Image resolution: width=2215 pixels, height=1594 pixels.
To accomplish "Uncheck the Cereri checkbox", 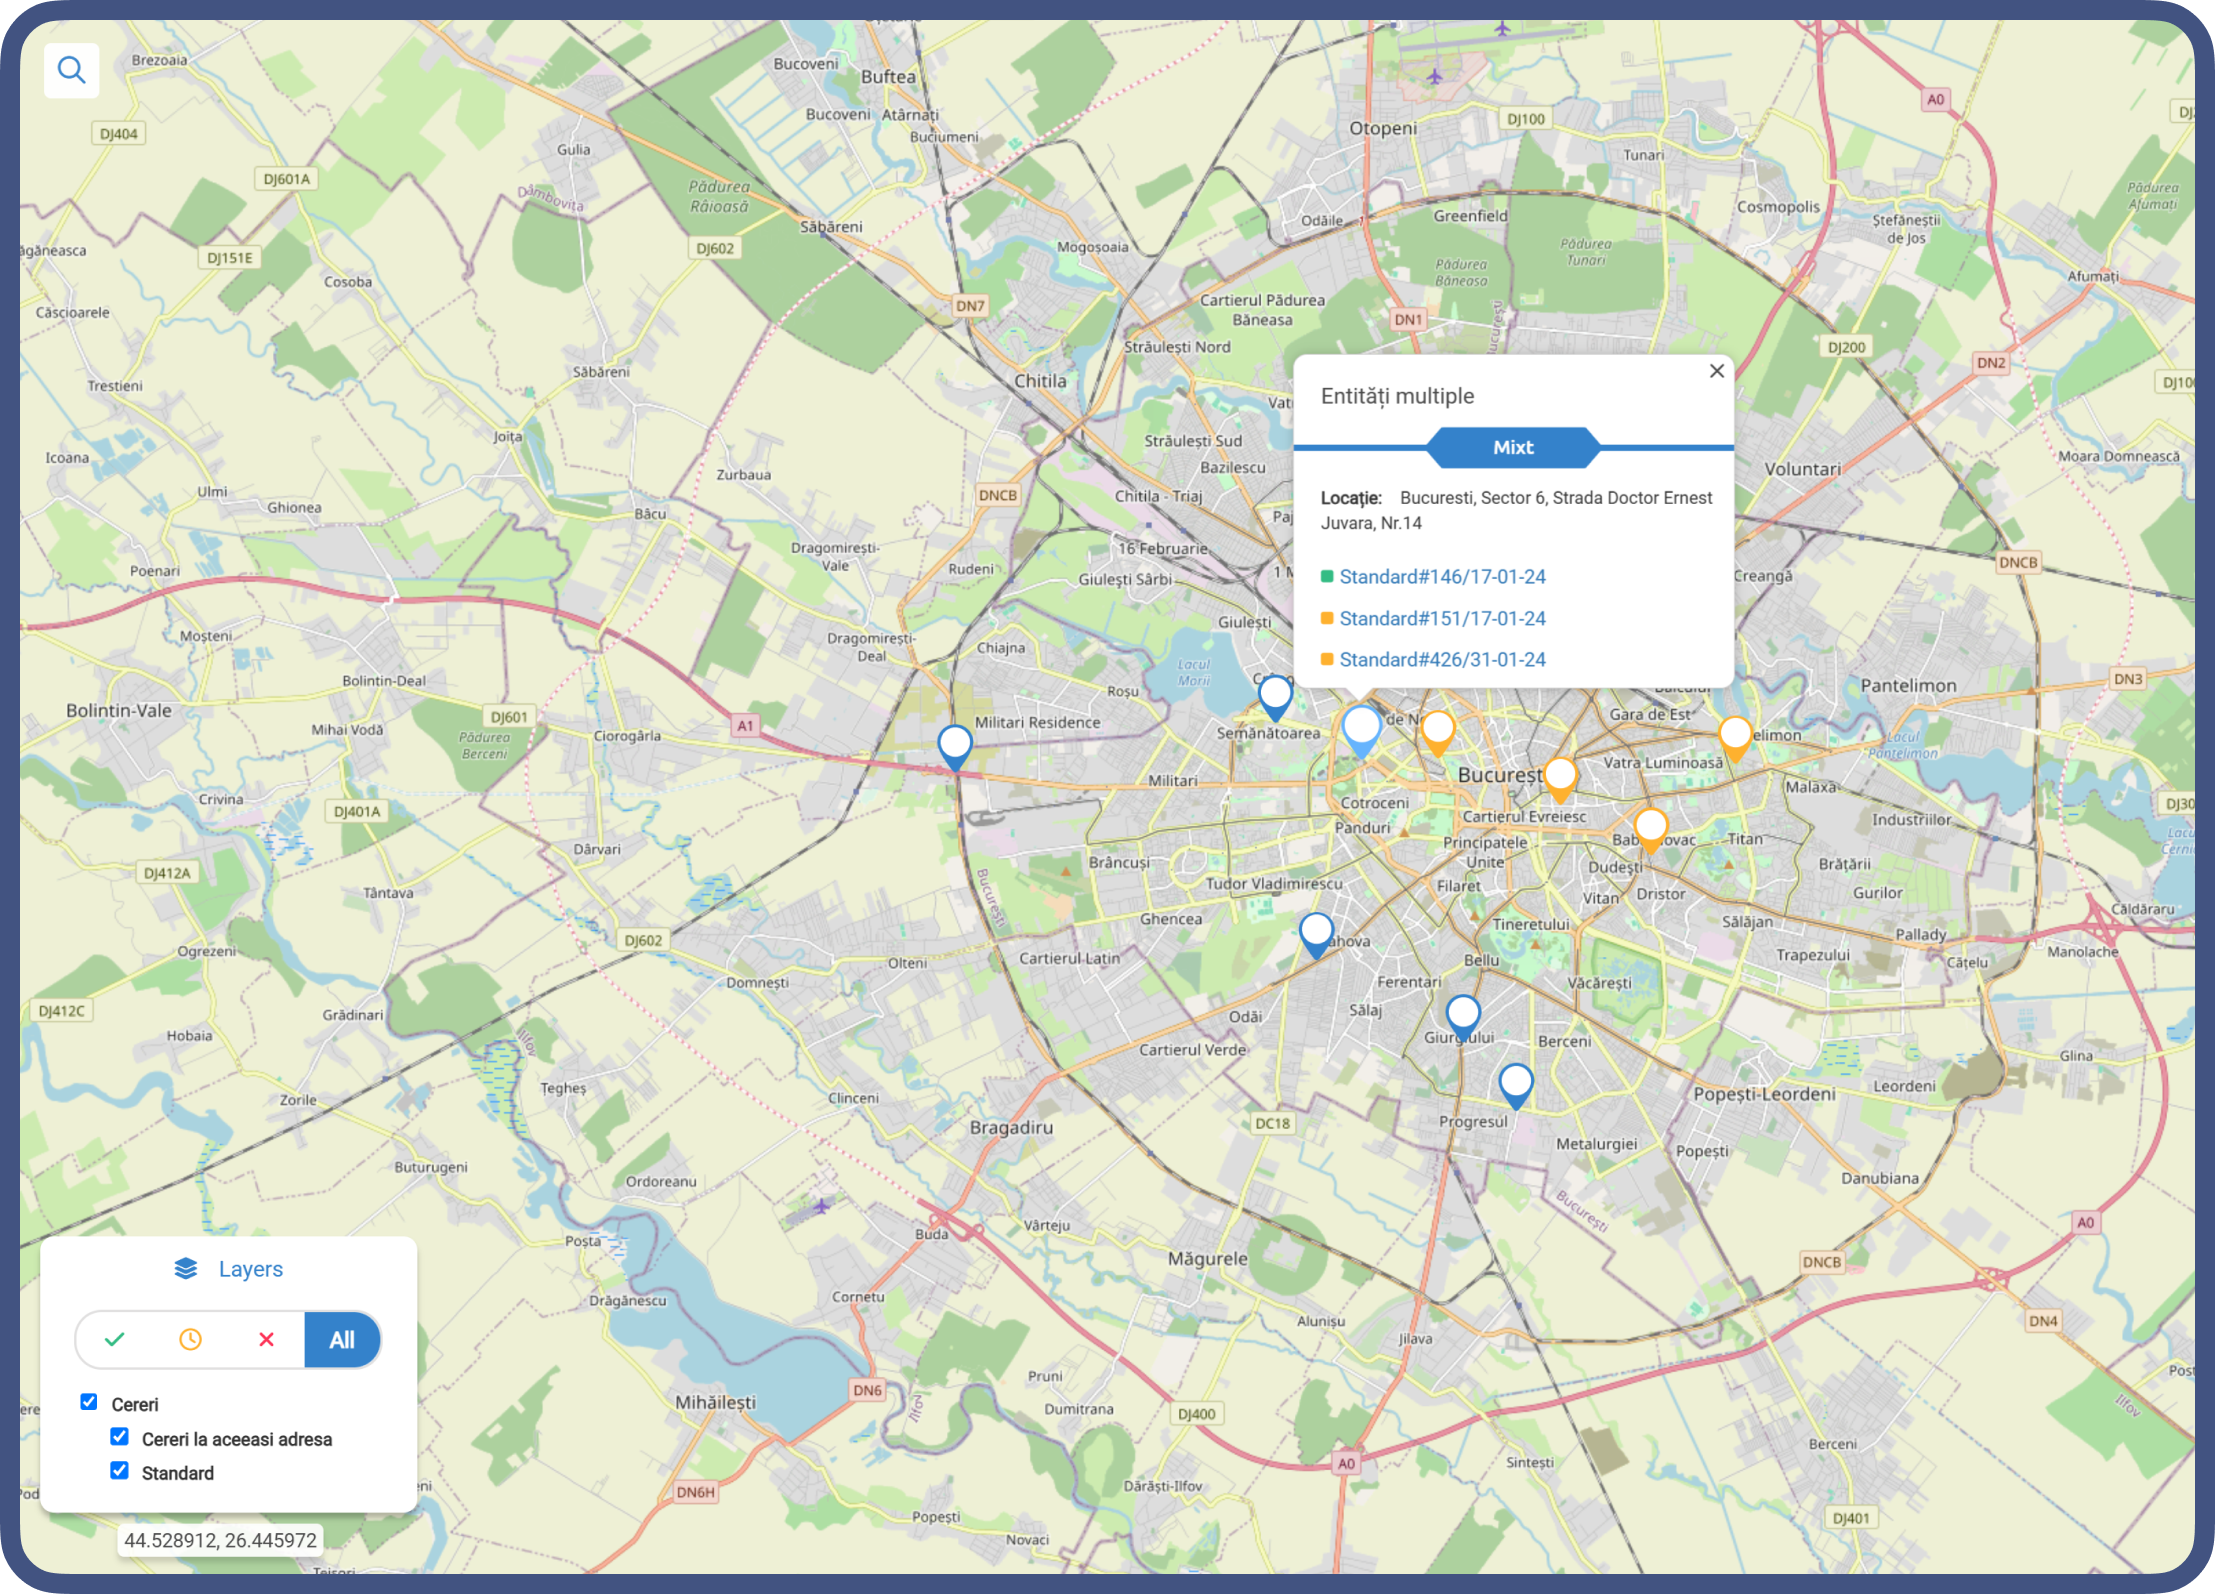I will 89,1402.
